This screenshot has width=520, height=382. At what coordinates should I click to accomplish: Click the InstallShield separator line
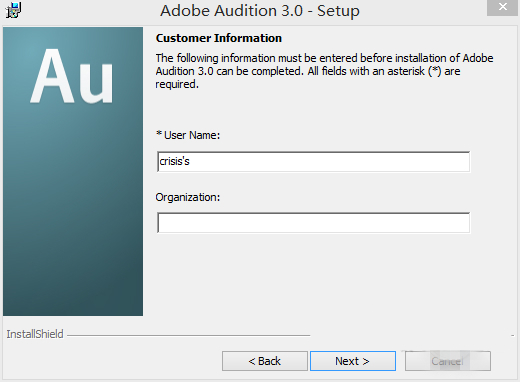click(x=189, y=335)
